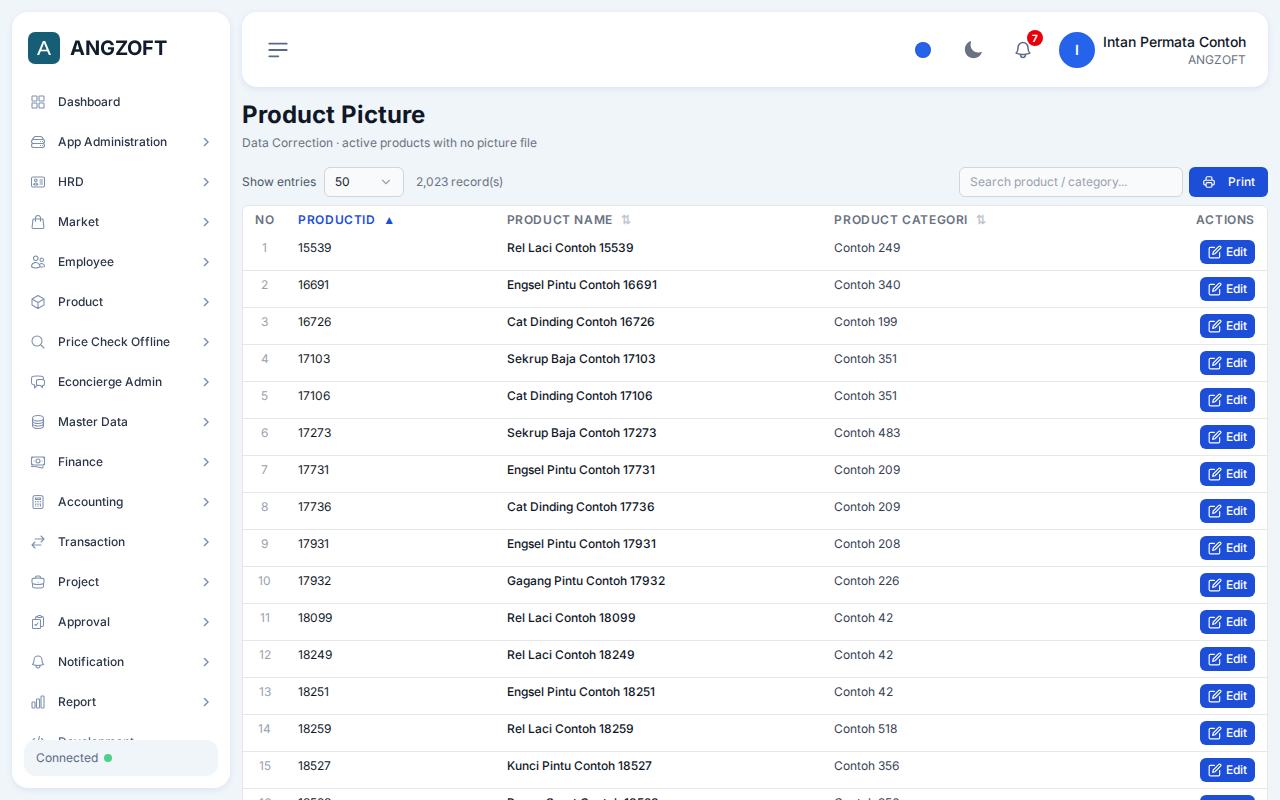Image resolution: width=1280 pixels, height=800 pixels.
Task: Click the Product box icon
Action: tap(38, 302)
